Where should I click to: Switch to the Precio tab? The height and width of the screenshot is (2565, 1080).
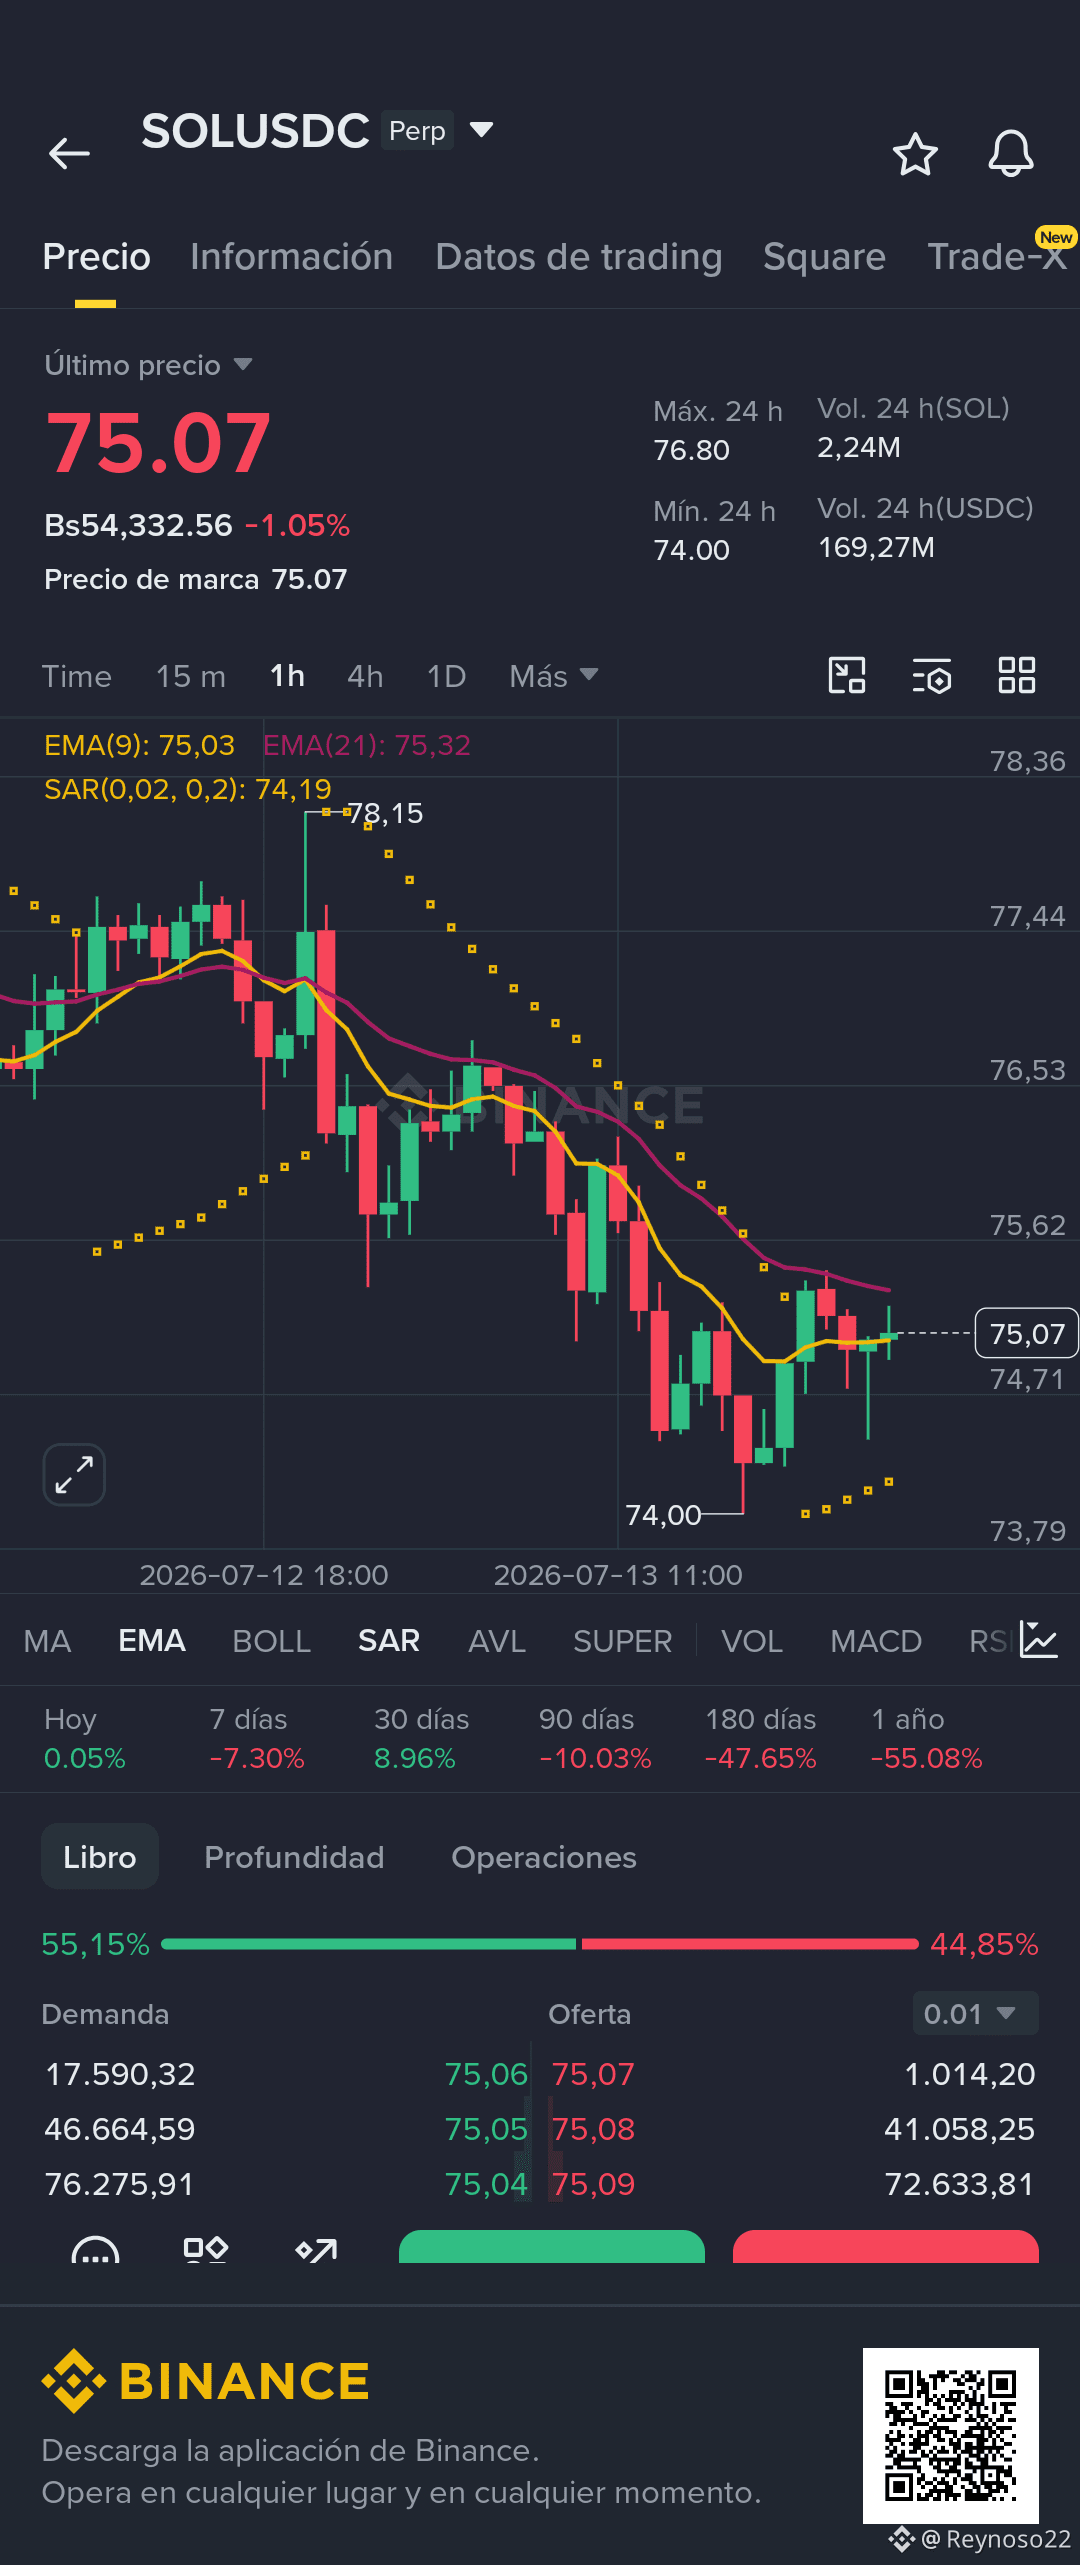pyautogui.click(x=96, y=257)
